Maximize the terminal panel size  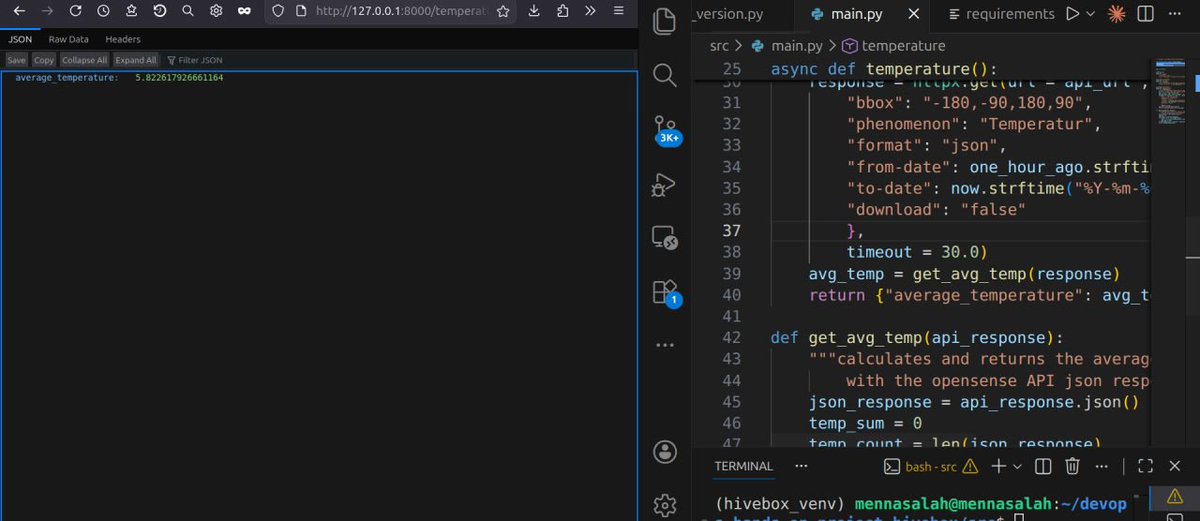coord(1146,466)
